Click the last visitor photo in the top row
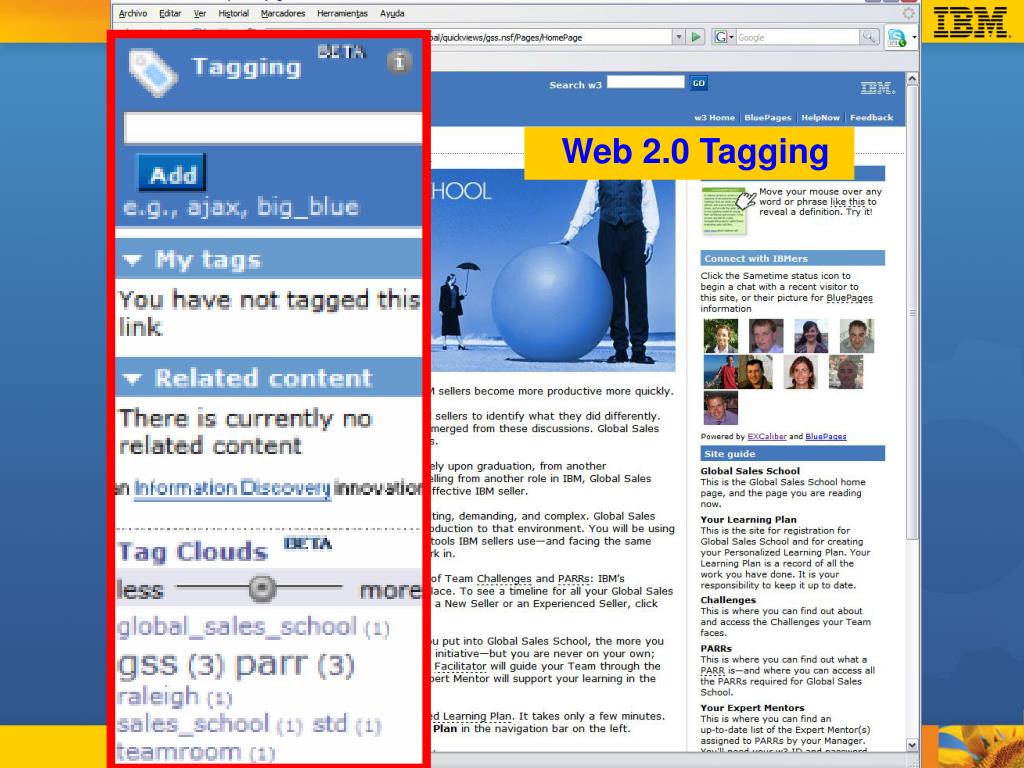This screenshot has width=1024, height=768. [857, 336]
